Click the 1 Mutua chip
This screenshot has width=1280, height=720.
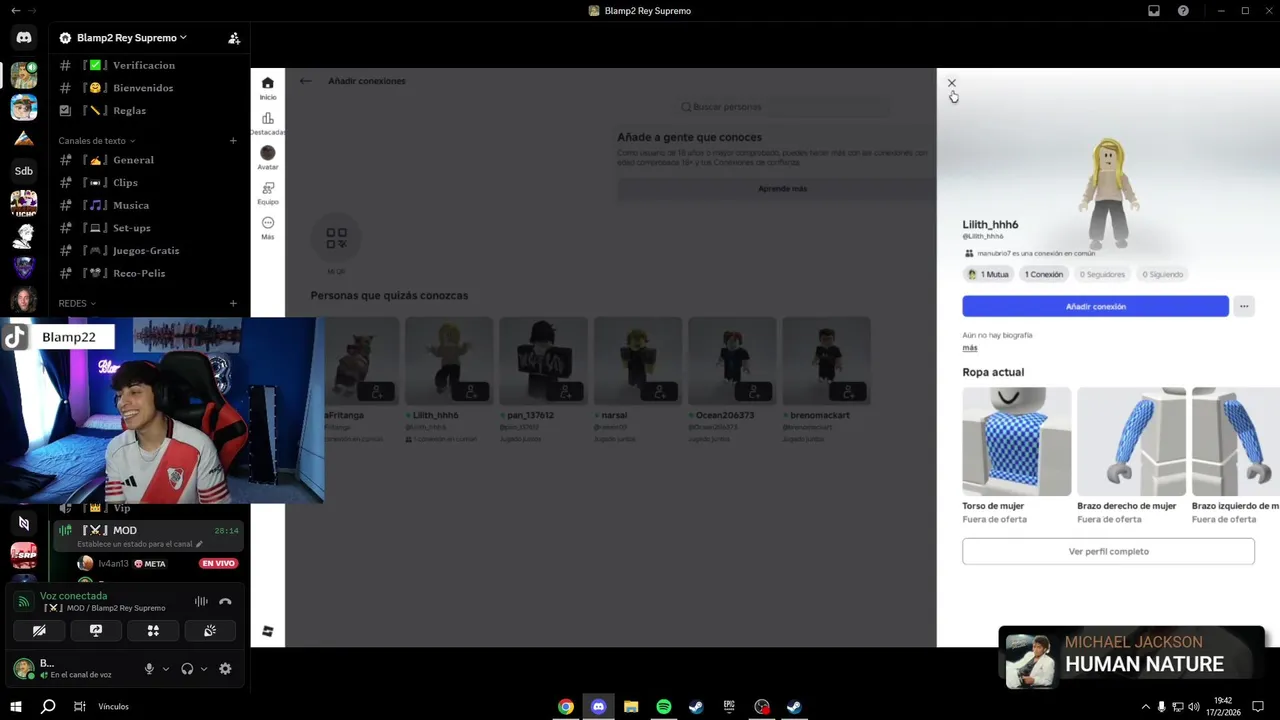pos(988,274)
